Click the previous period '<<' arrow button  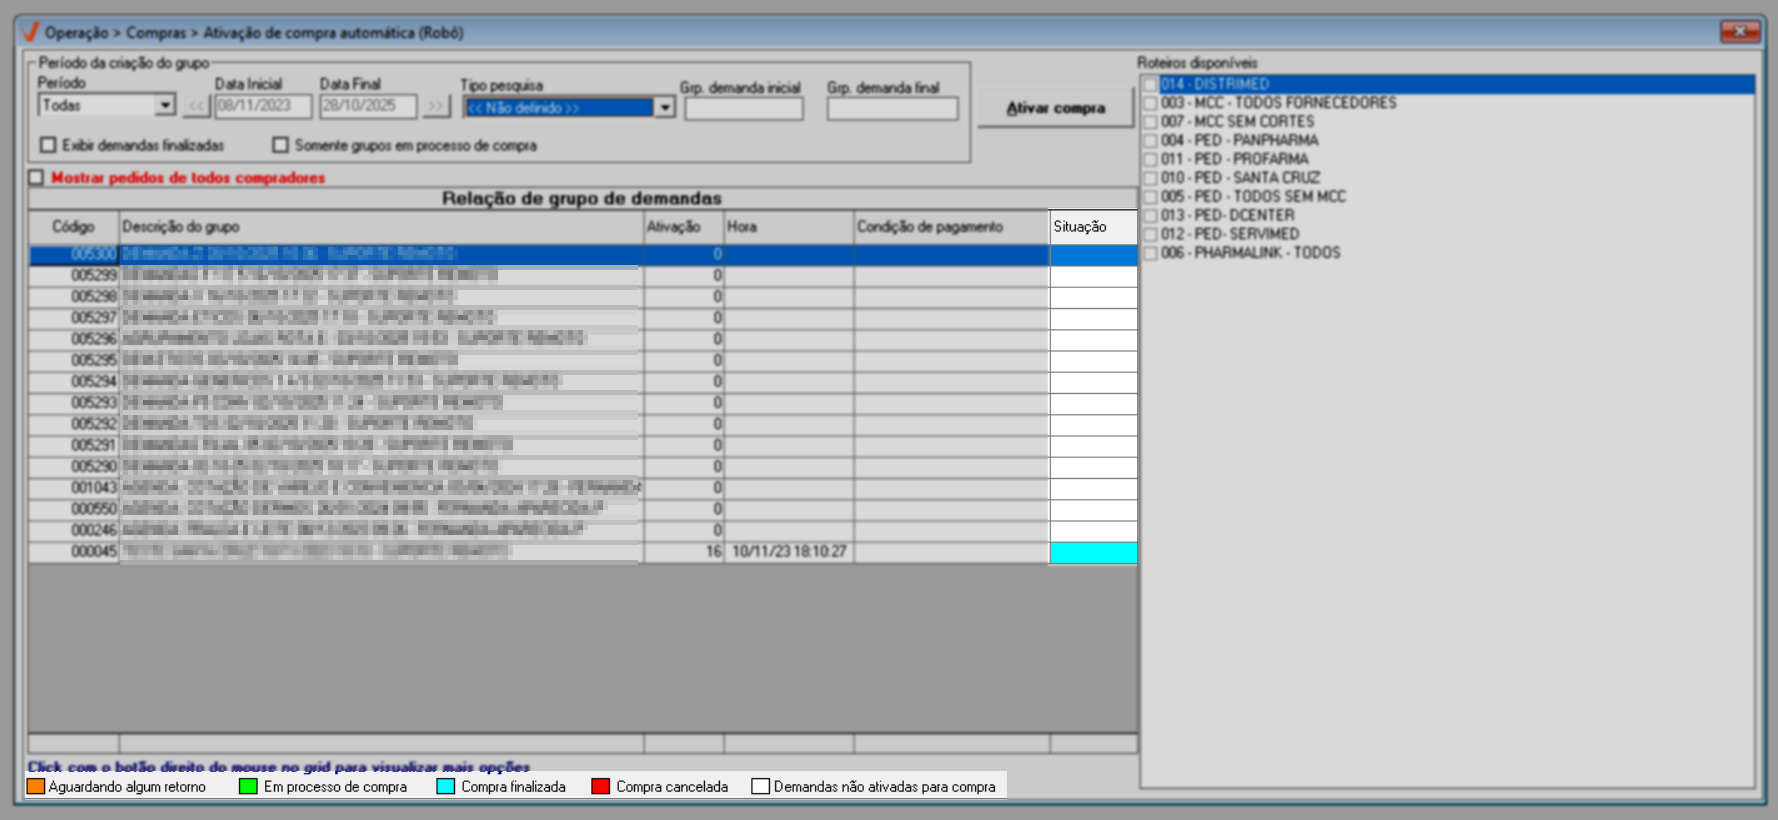(x=196, y=105)
